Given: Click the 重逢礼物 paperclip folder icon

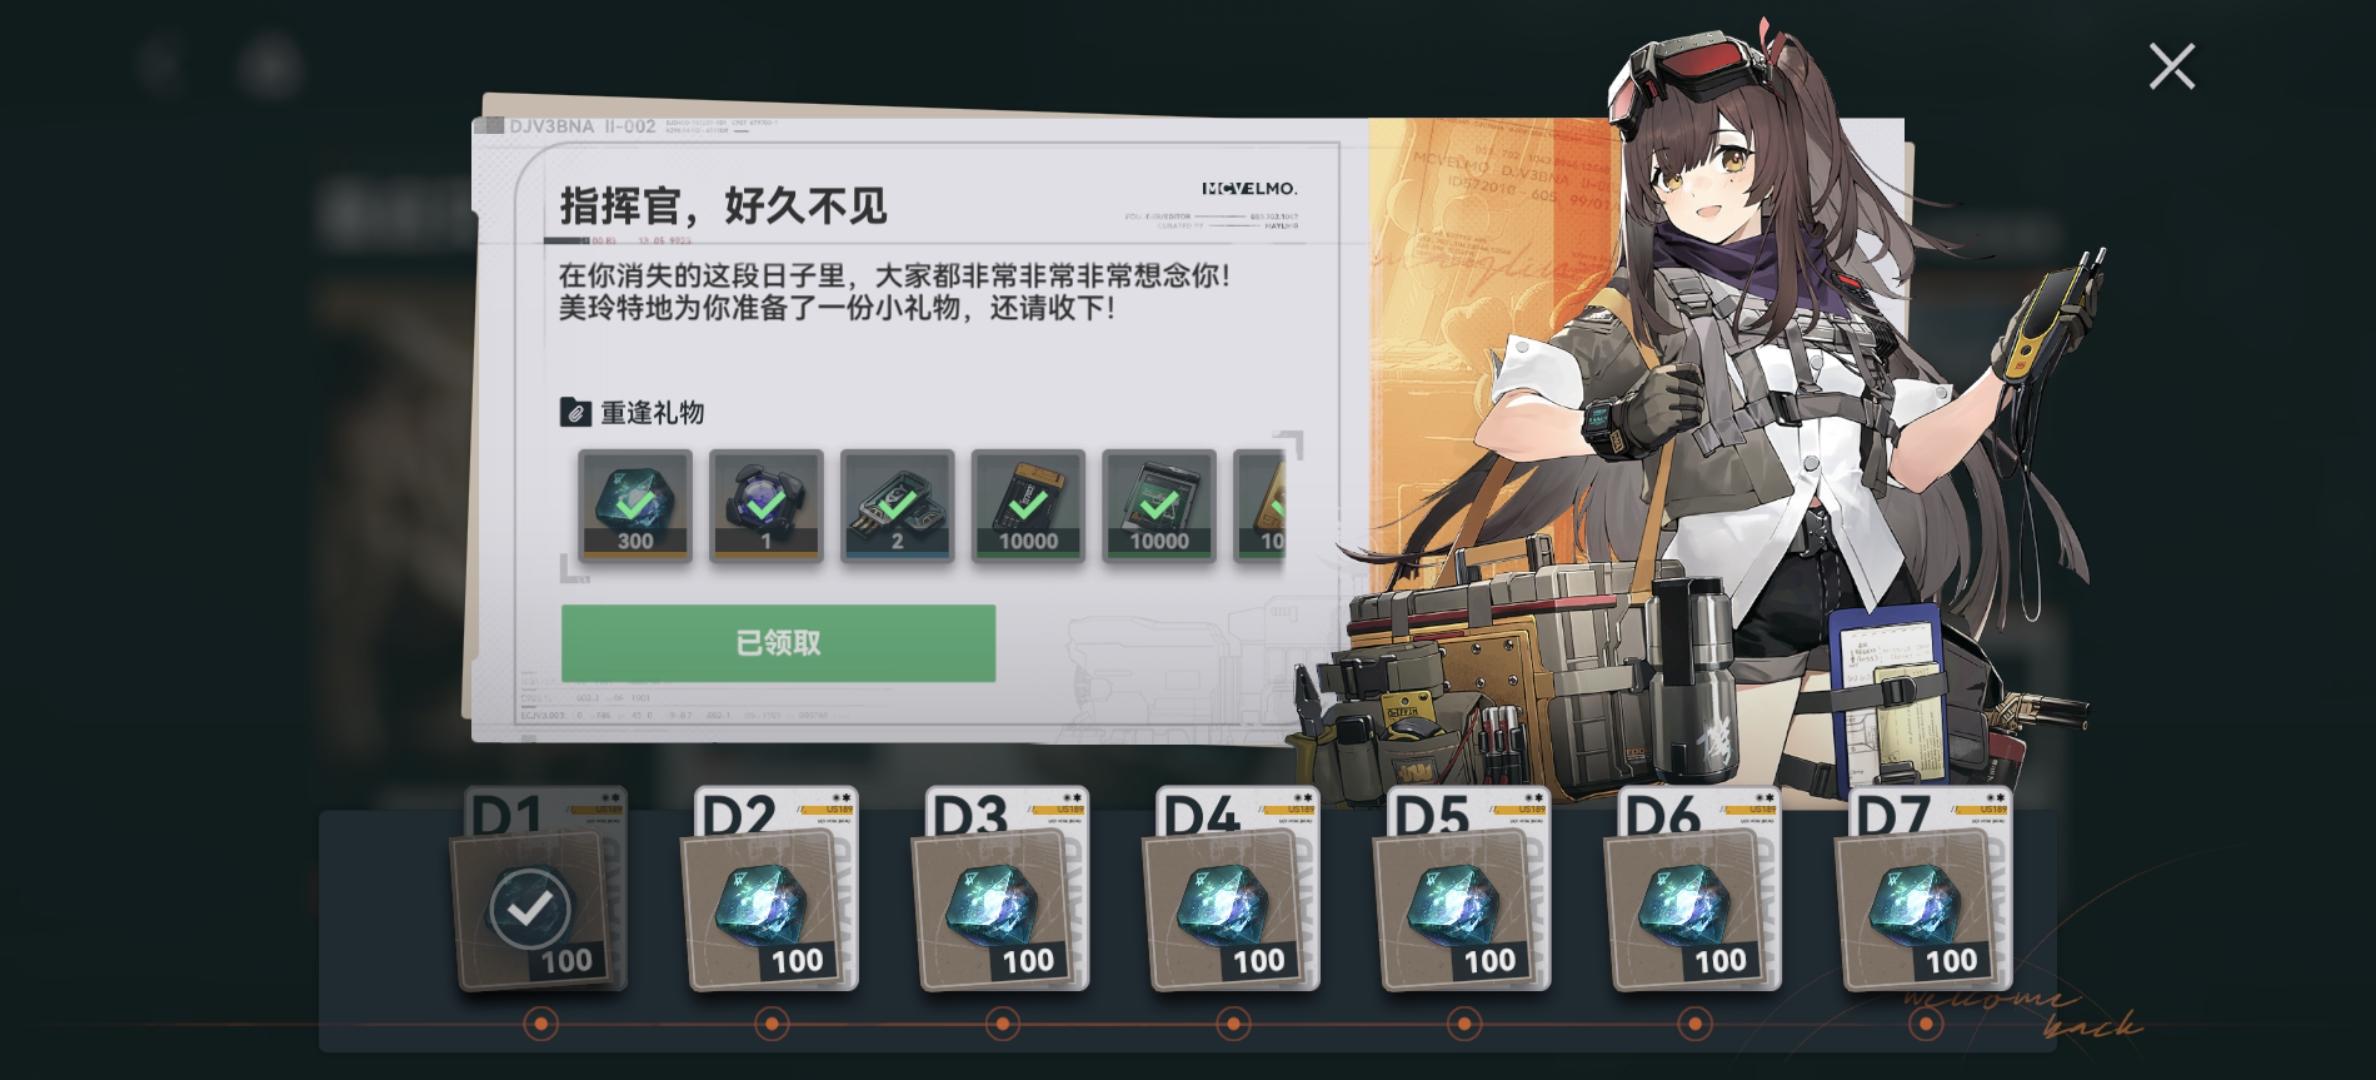Looking at the screenshot, I should (575, 412).
